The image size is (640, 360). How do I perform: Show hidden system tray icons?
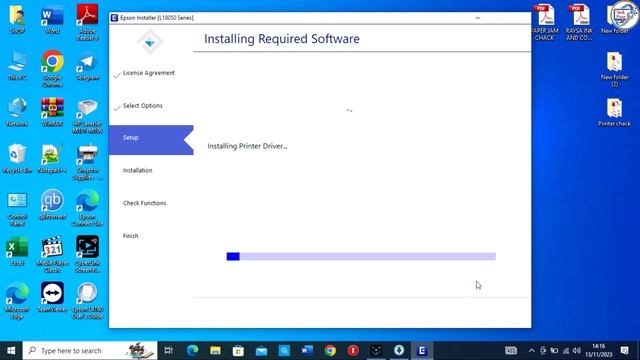(531, 351)
